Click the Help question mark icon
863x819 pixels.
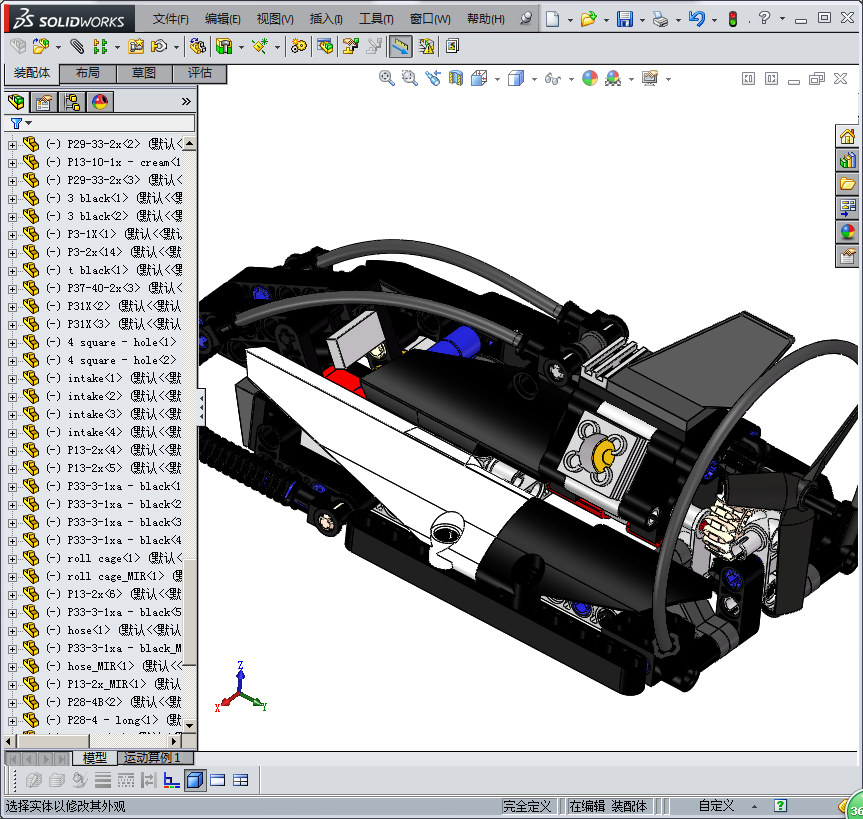coord(764,18)
